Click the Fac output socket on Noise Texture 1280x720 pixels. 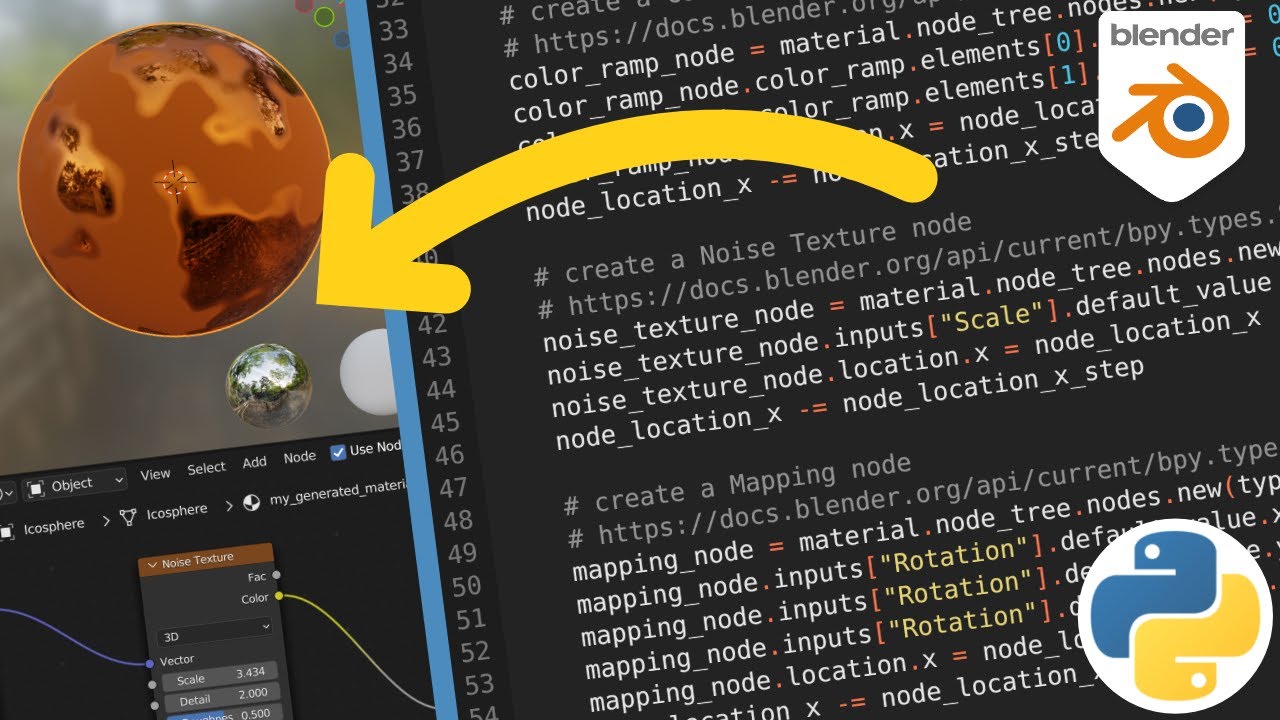click(x=276, y=575)
